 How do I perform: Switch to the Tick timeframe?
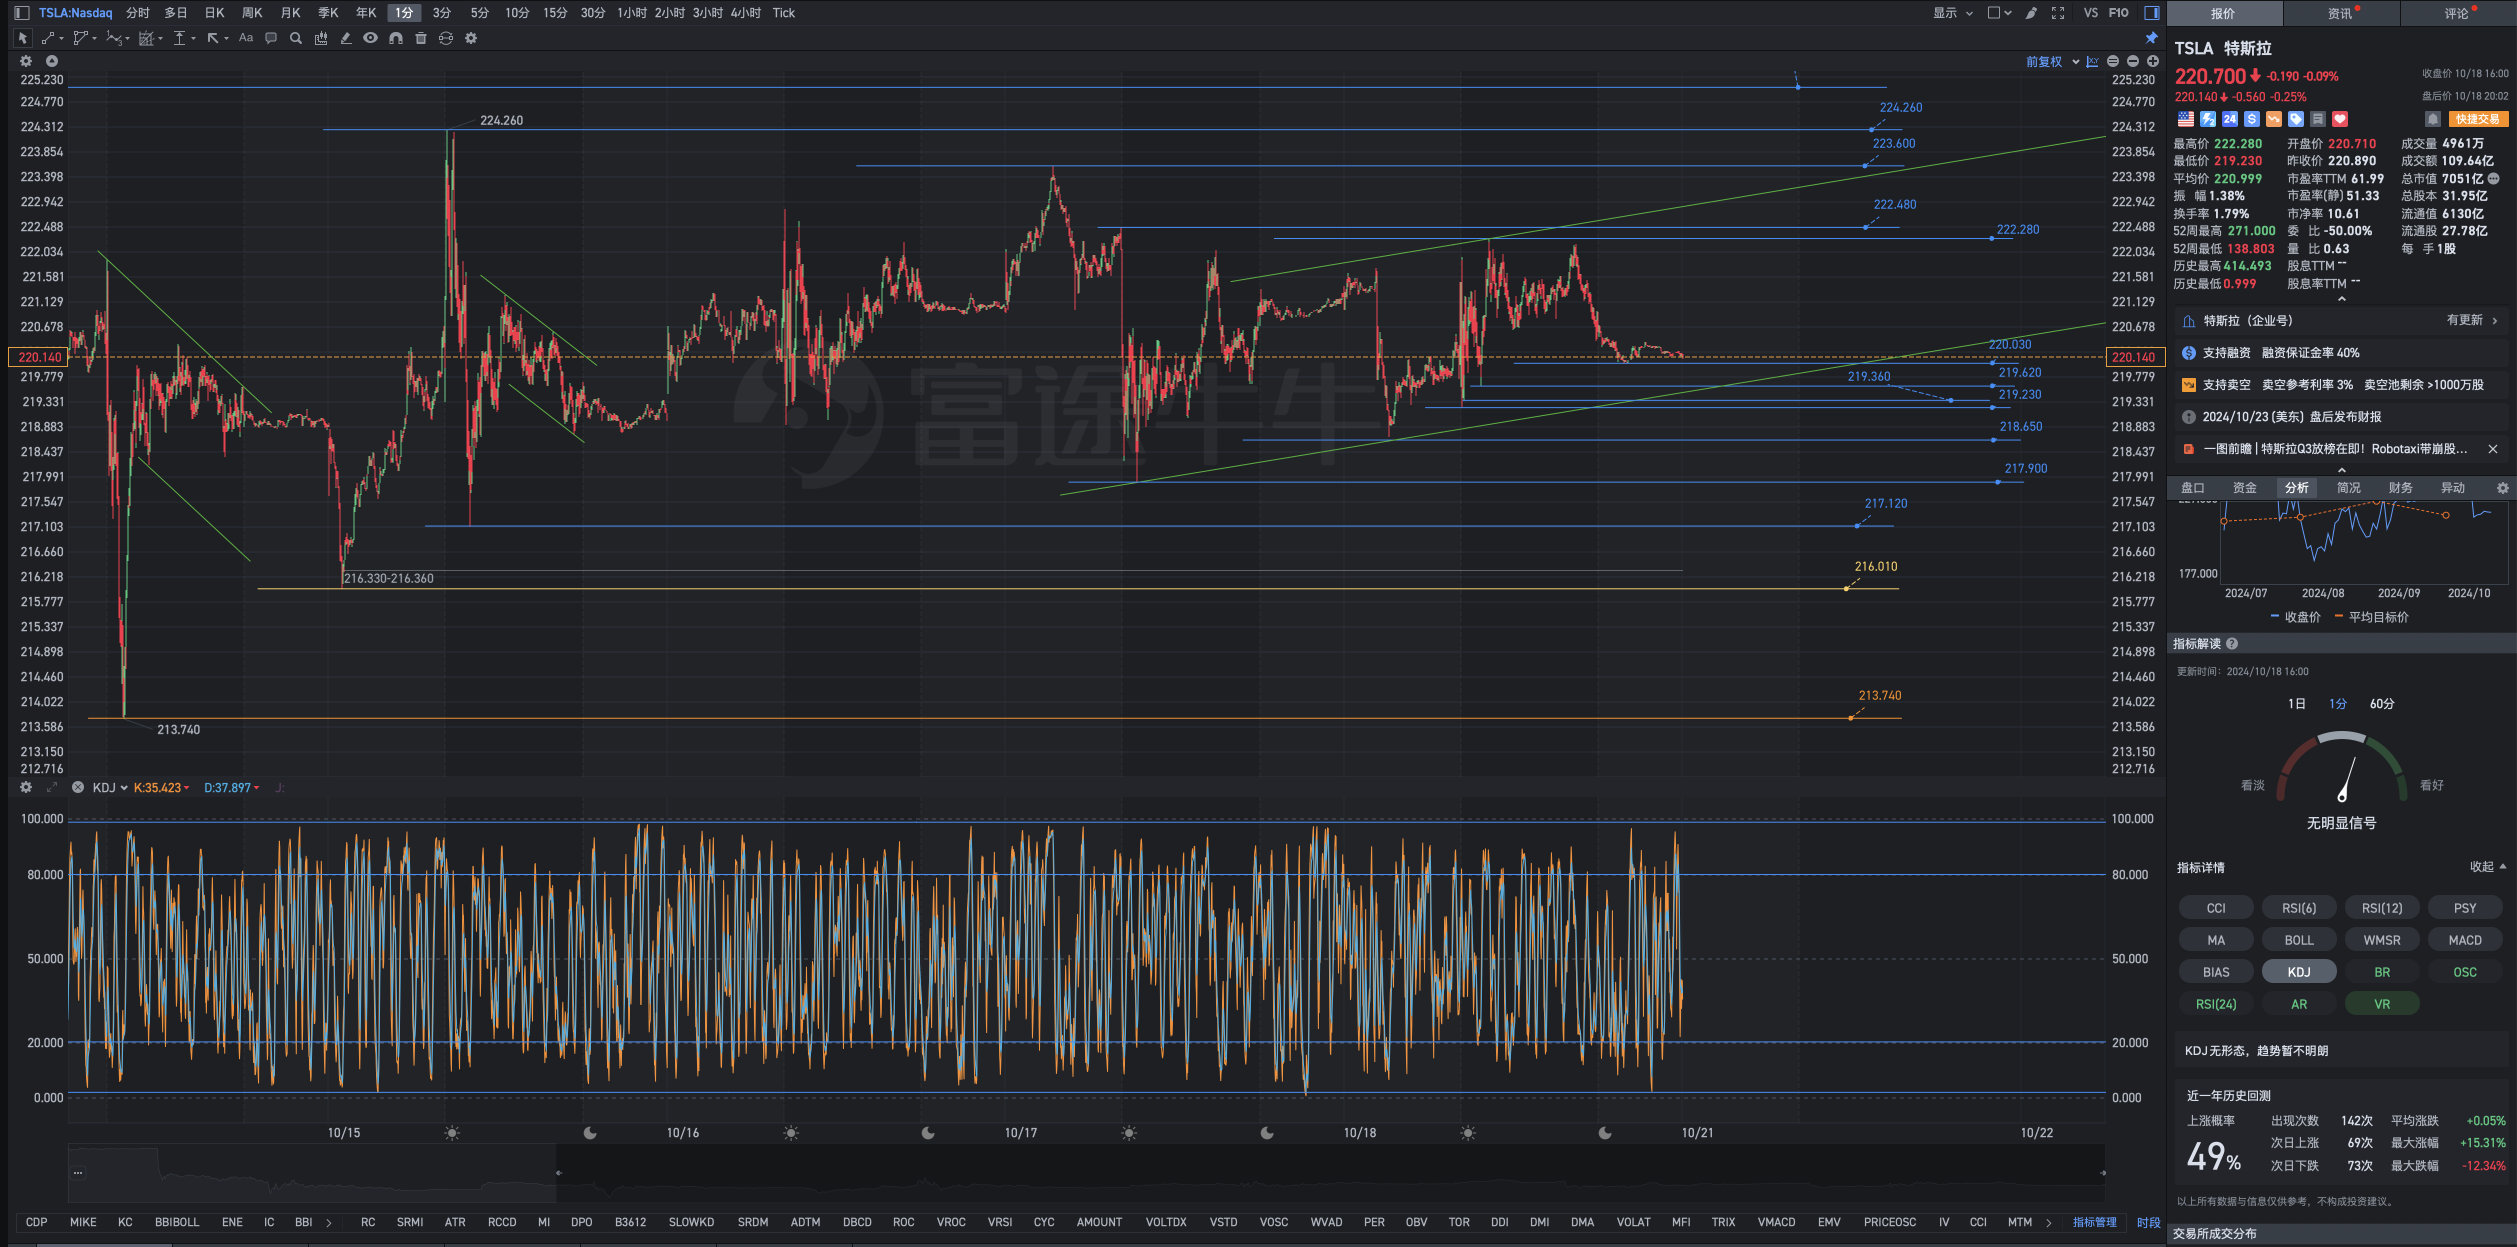pos(783,13)
